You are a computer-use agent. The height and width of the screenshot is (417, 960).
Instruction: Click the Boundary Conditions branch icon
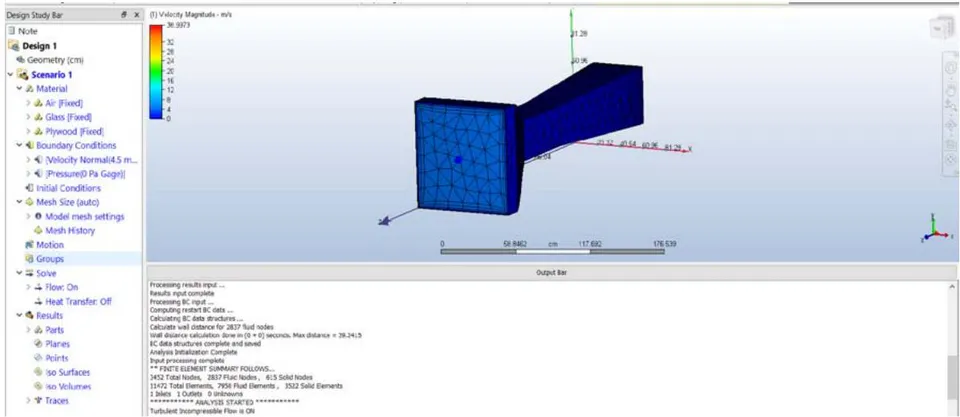point(29,146)
